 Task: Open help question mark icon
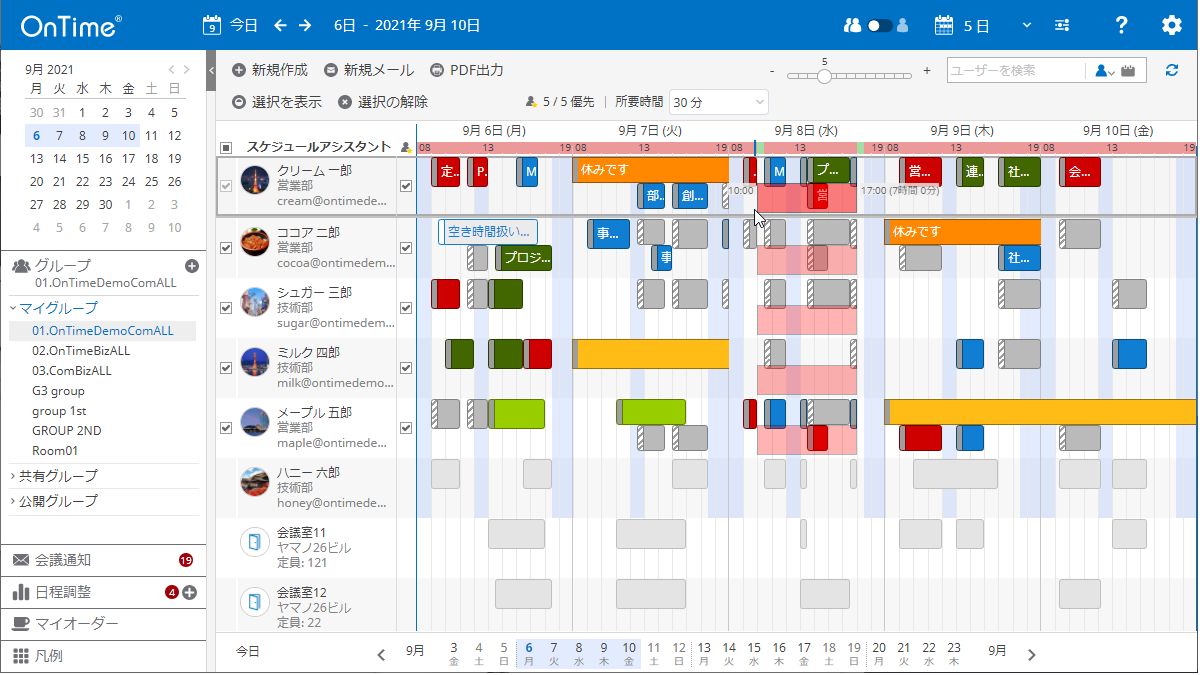point(1121,25)
